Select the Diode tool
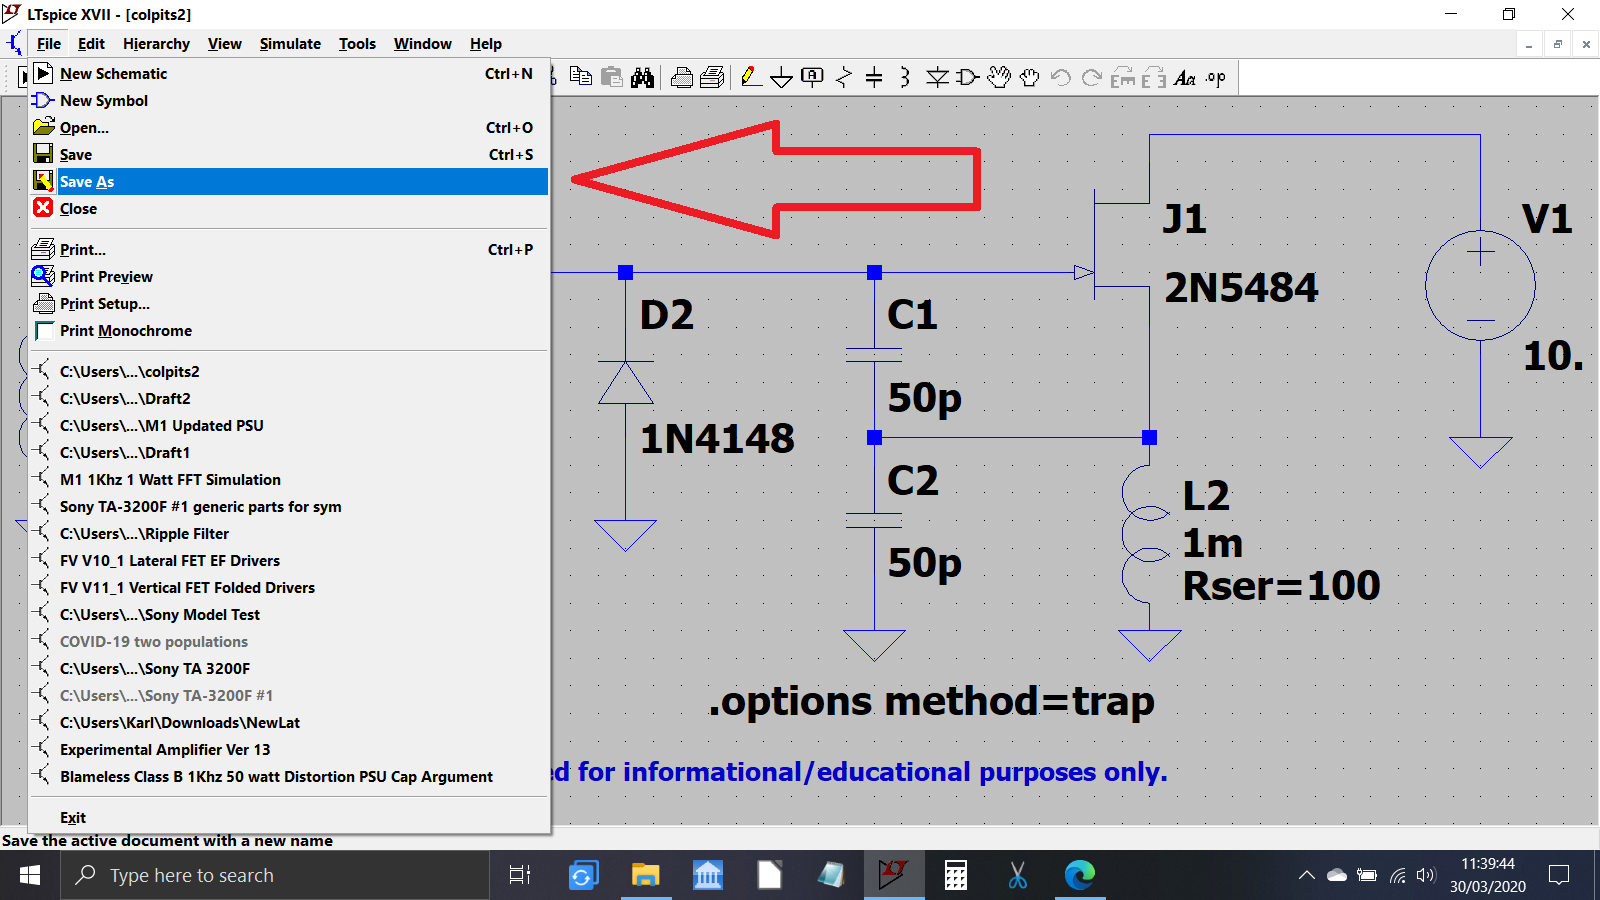 click(x=937, y=77)
